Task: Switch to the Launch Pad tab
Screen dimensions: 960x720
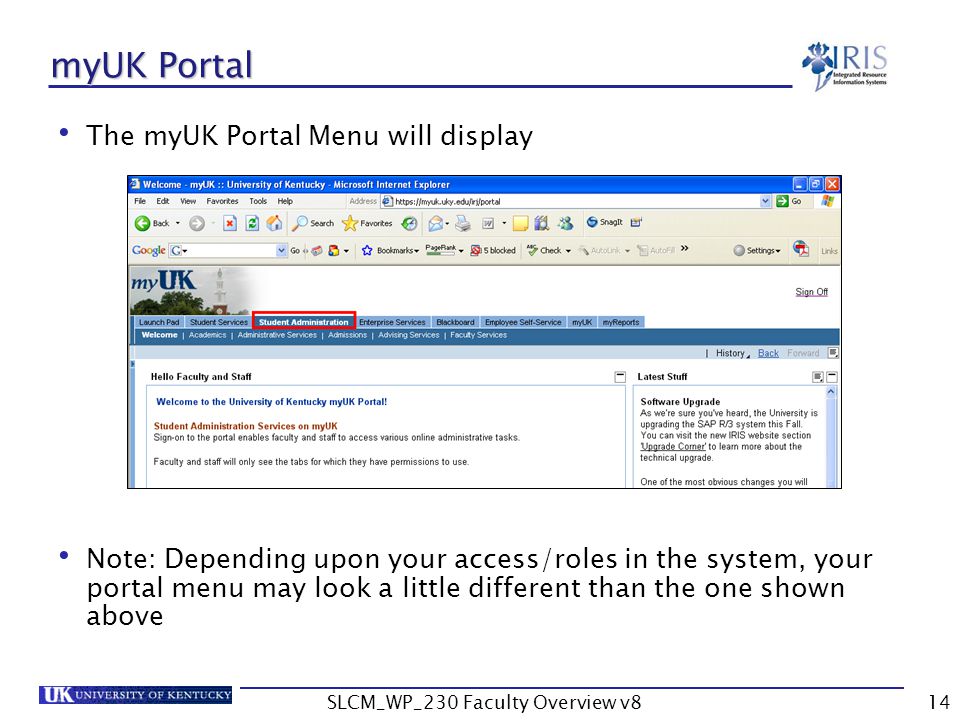Action: coord(159,322)
